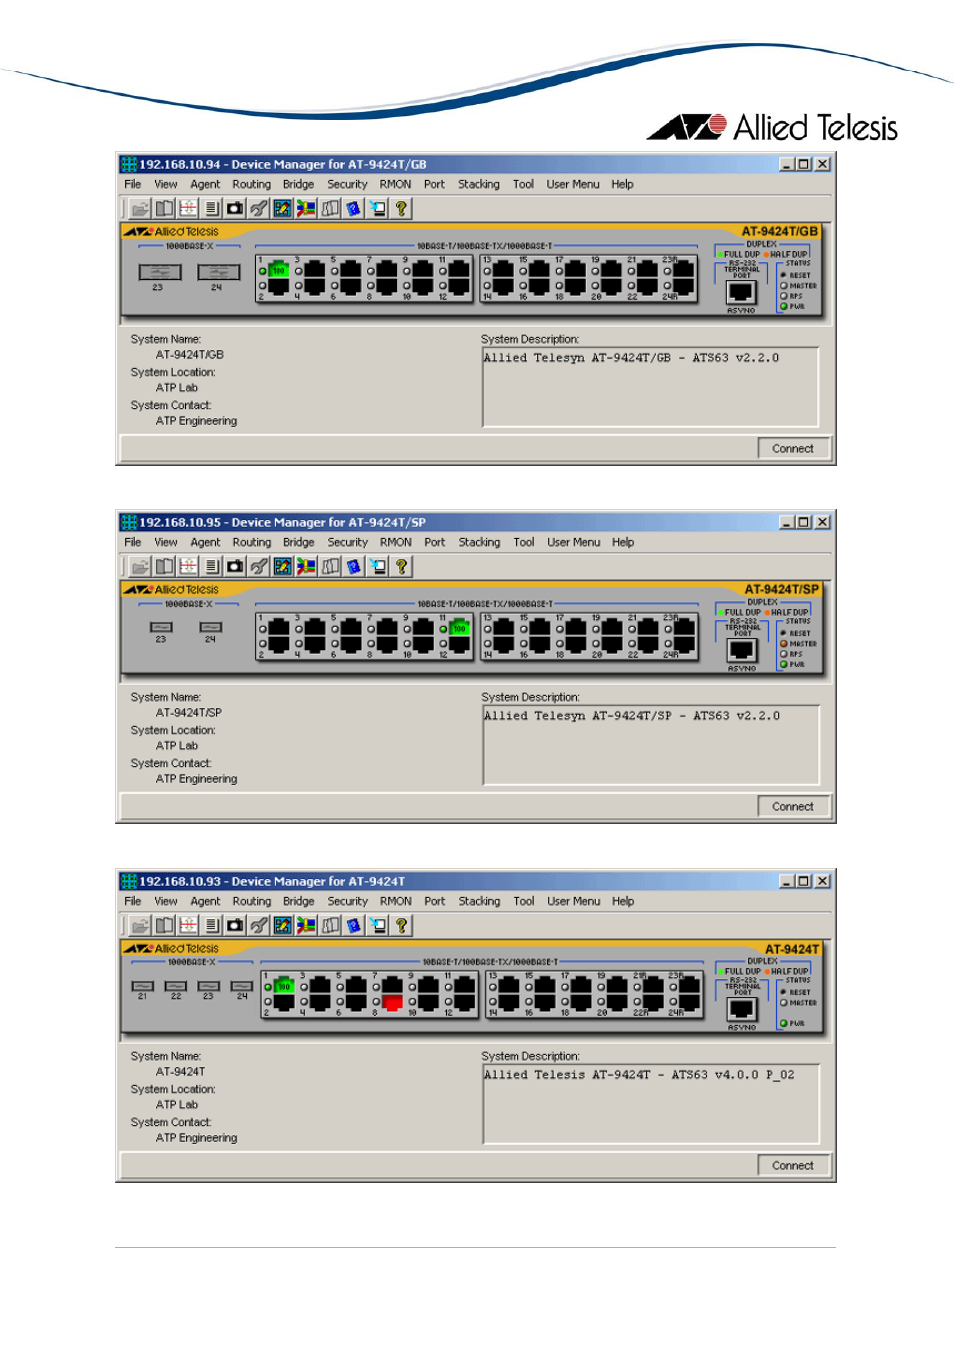Select SFP slot 21 on AT-9424T switch

coord(143,986)
